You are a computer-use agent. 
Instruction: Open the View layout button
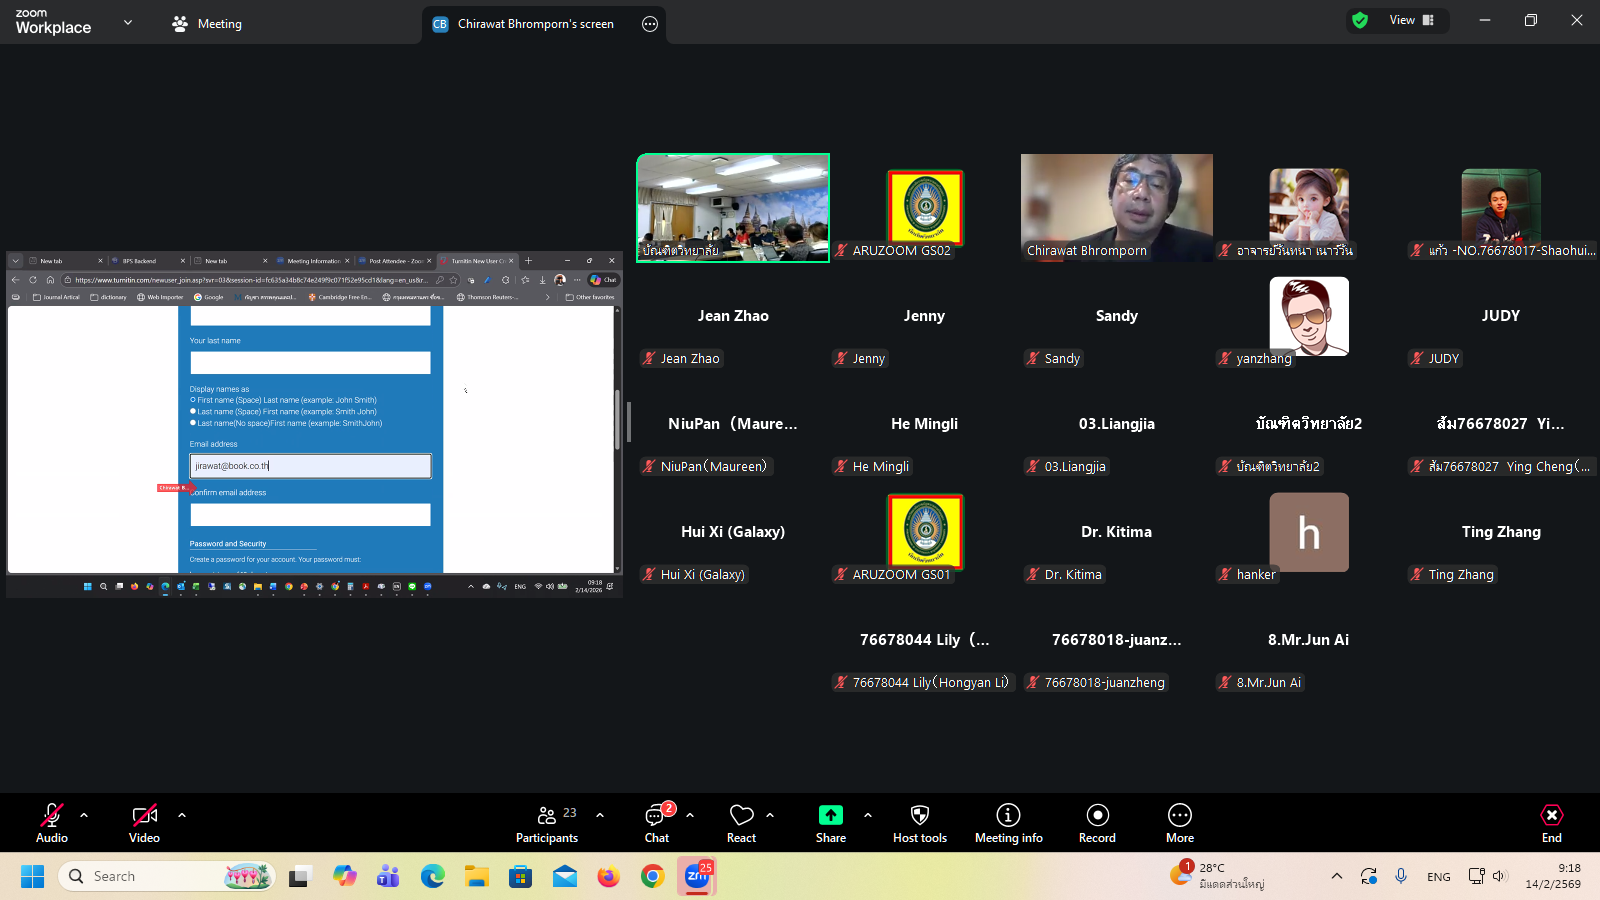(x=1411, y=20)
